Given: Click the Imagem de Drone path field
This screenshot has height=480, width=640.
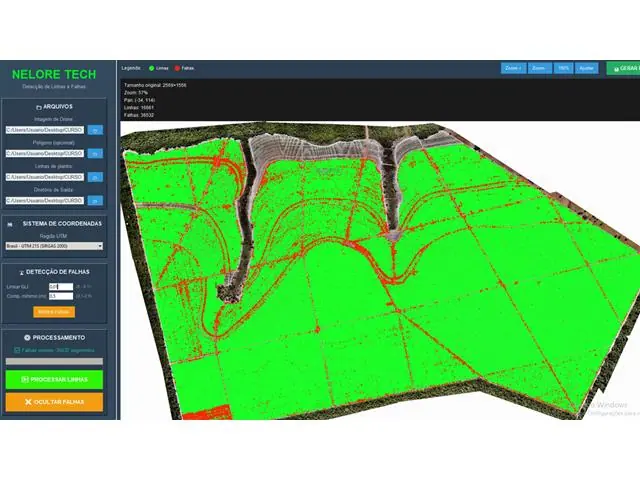Looking at the screenshot, I should tap(44, 129).
